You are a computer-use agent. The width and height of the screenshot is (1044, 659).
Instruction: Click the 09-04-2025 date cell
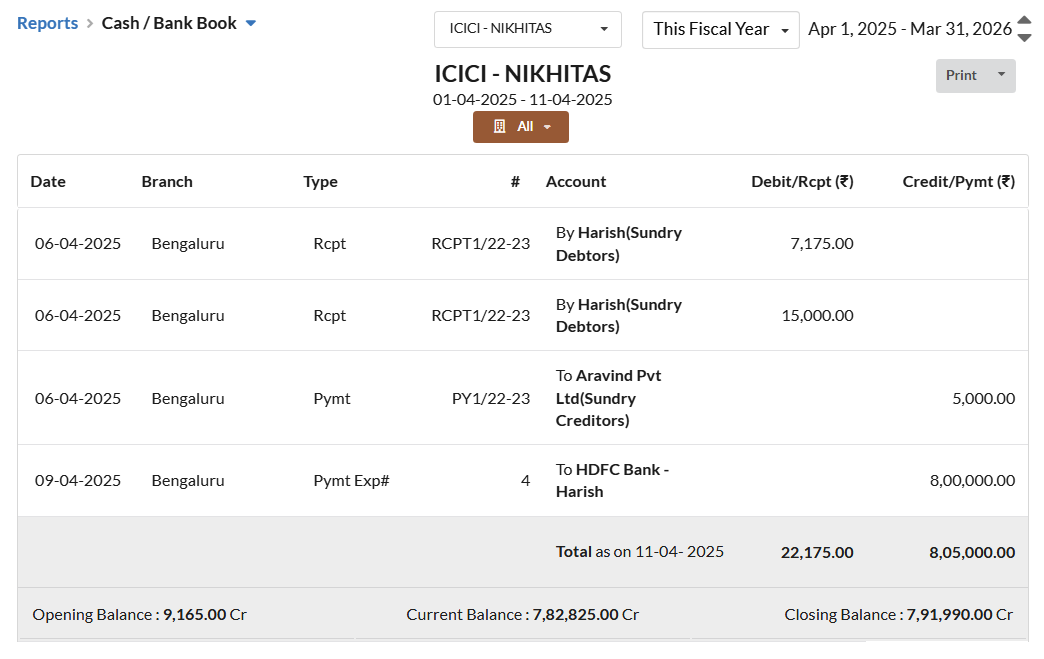pos(78,481)
